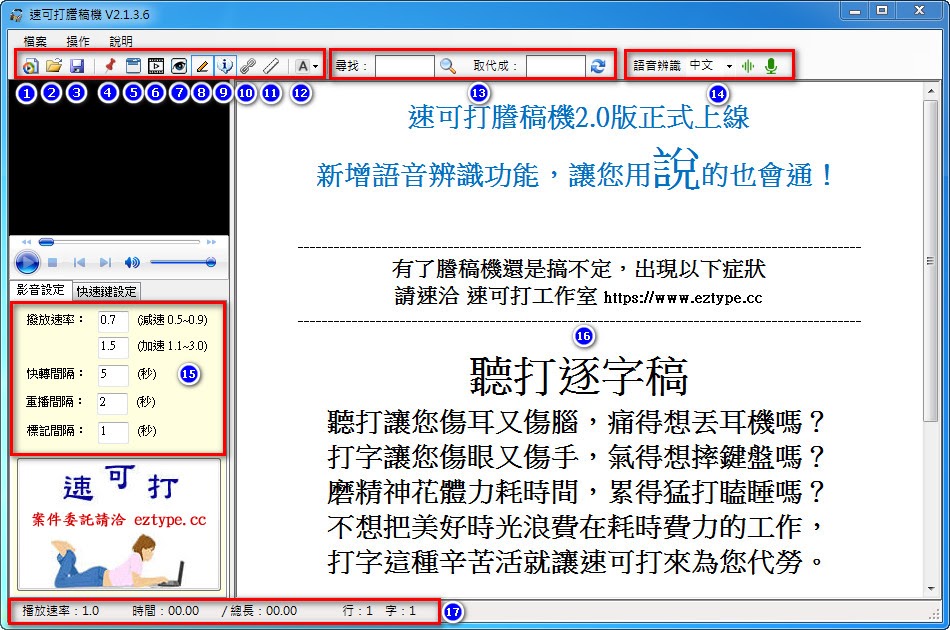Click the 播放速率：1.0 status entry
950x630 pixels.
61,611
